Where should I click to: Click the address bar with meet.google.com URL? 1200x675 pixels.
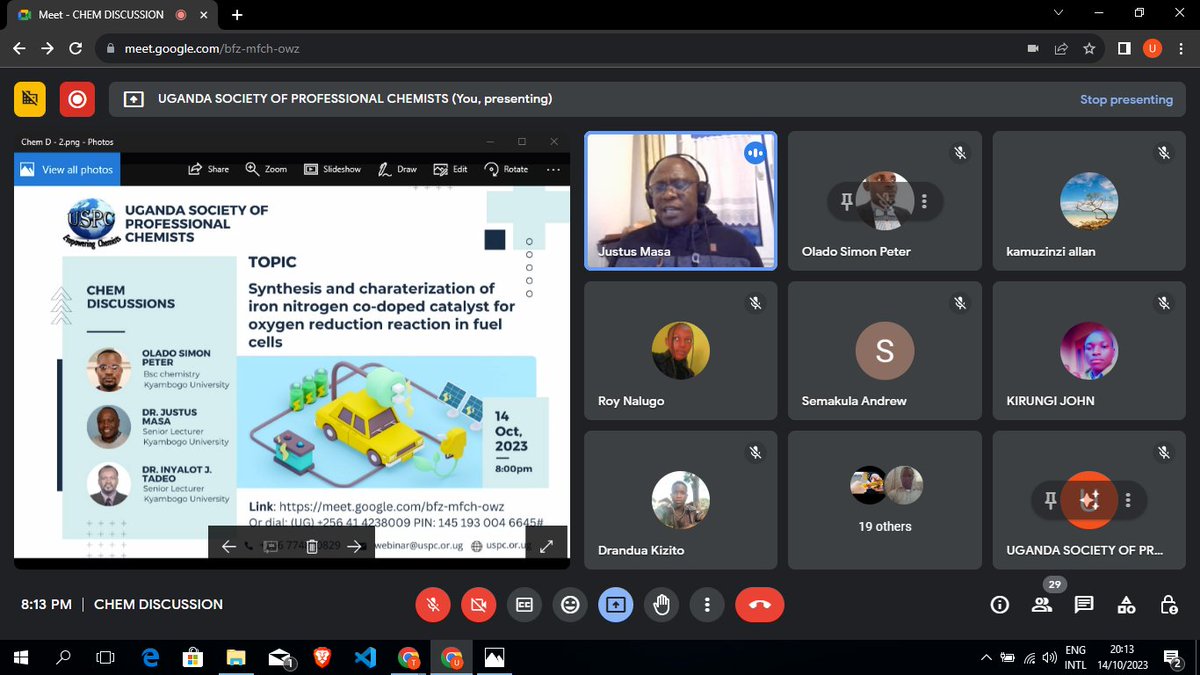click(560, 48)
